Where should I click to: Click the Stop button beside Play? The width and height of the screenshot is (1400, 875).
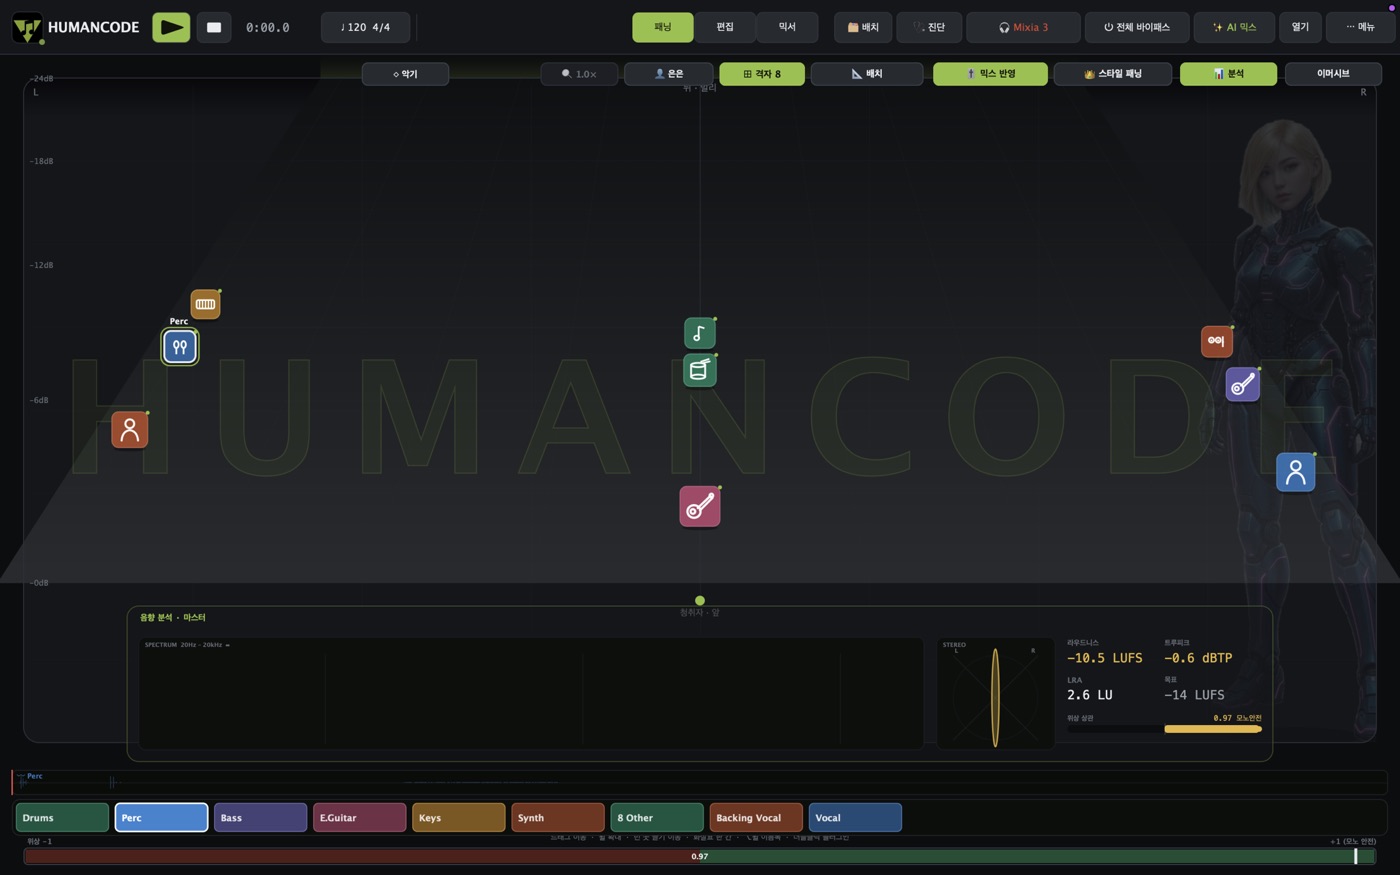[x=213, y=27]
